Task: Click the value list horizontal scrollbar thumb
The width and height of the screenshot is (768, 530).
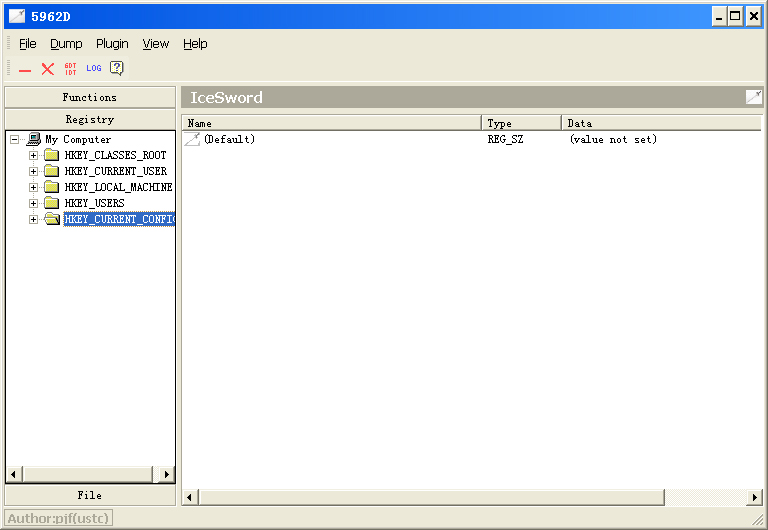Action: click(x=432, y=498)
